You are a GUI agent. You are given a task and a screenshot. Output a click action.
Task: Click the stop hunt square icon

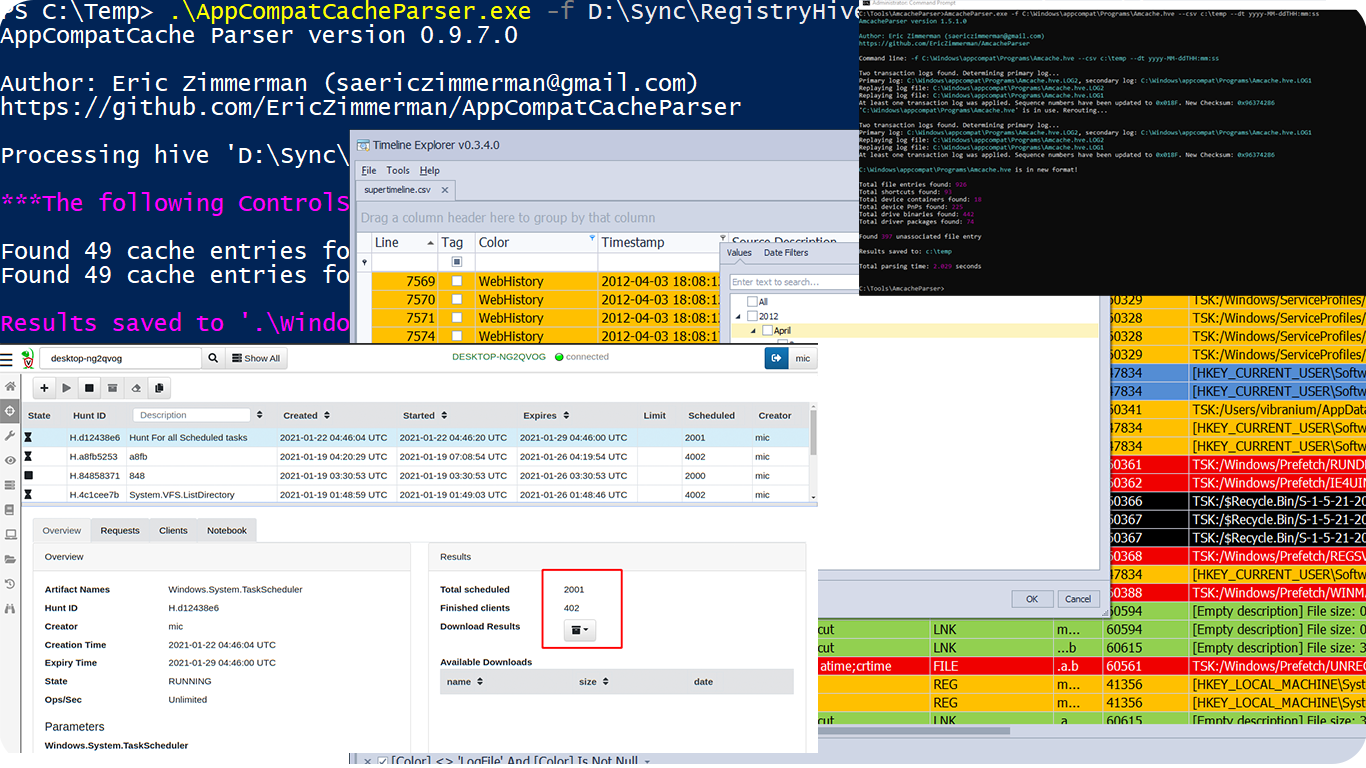coord(89,388)
